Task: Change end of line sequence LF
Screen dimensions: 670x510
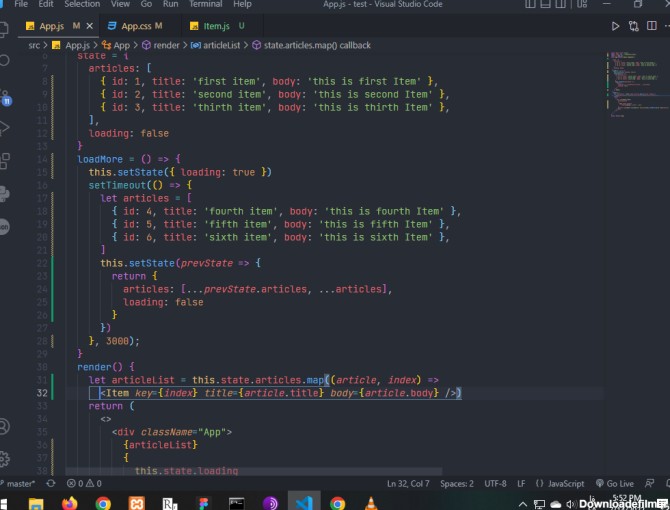Action: pos(521,484)
